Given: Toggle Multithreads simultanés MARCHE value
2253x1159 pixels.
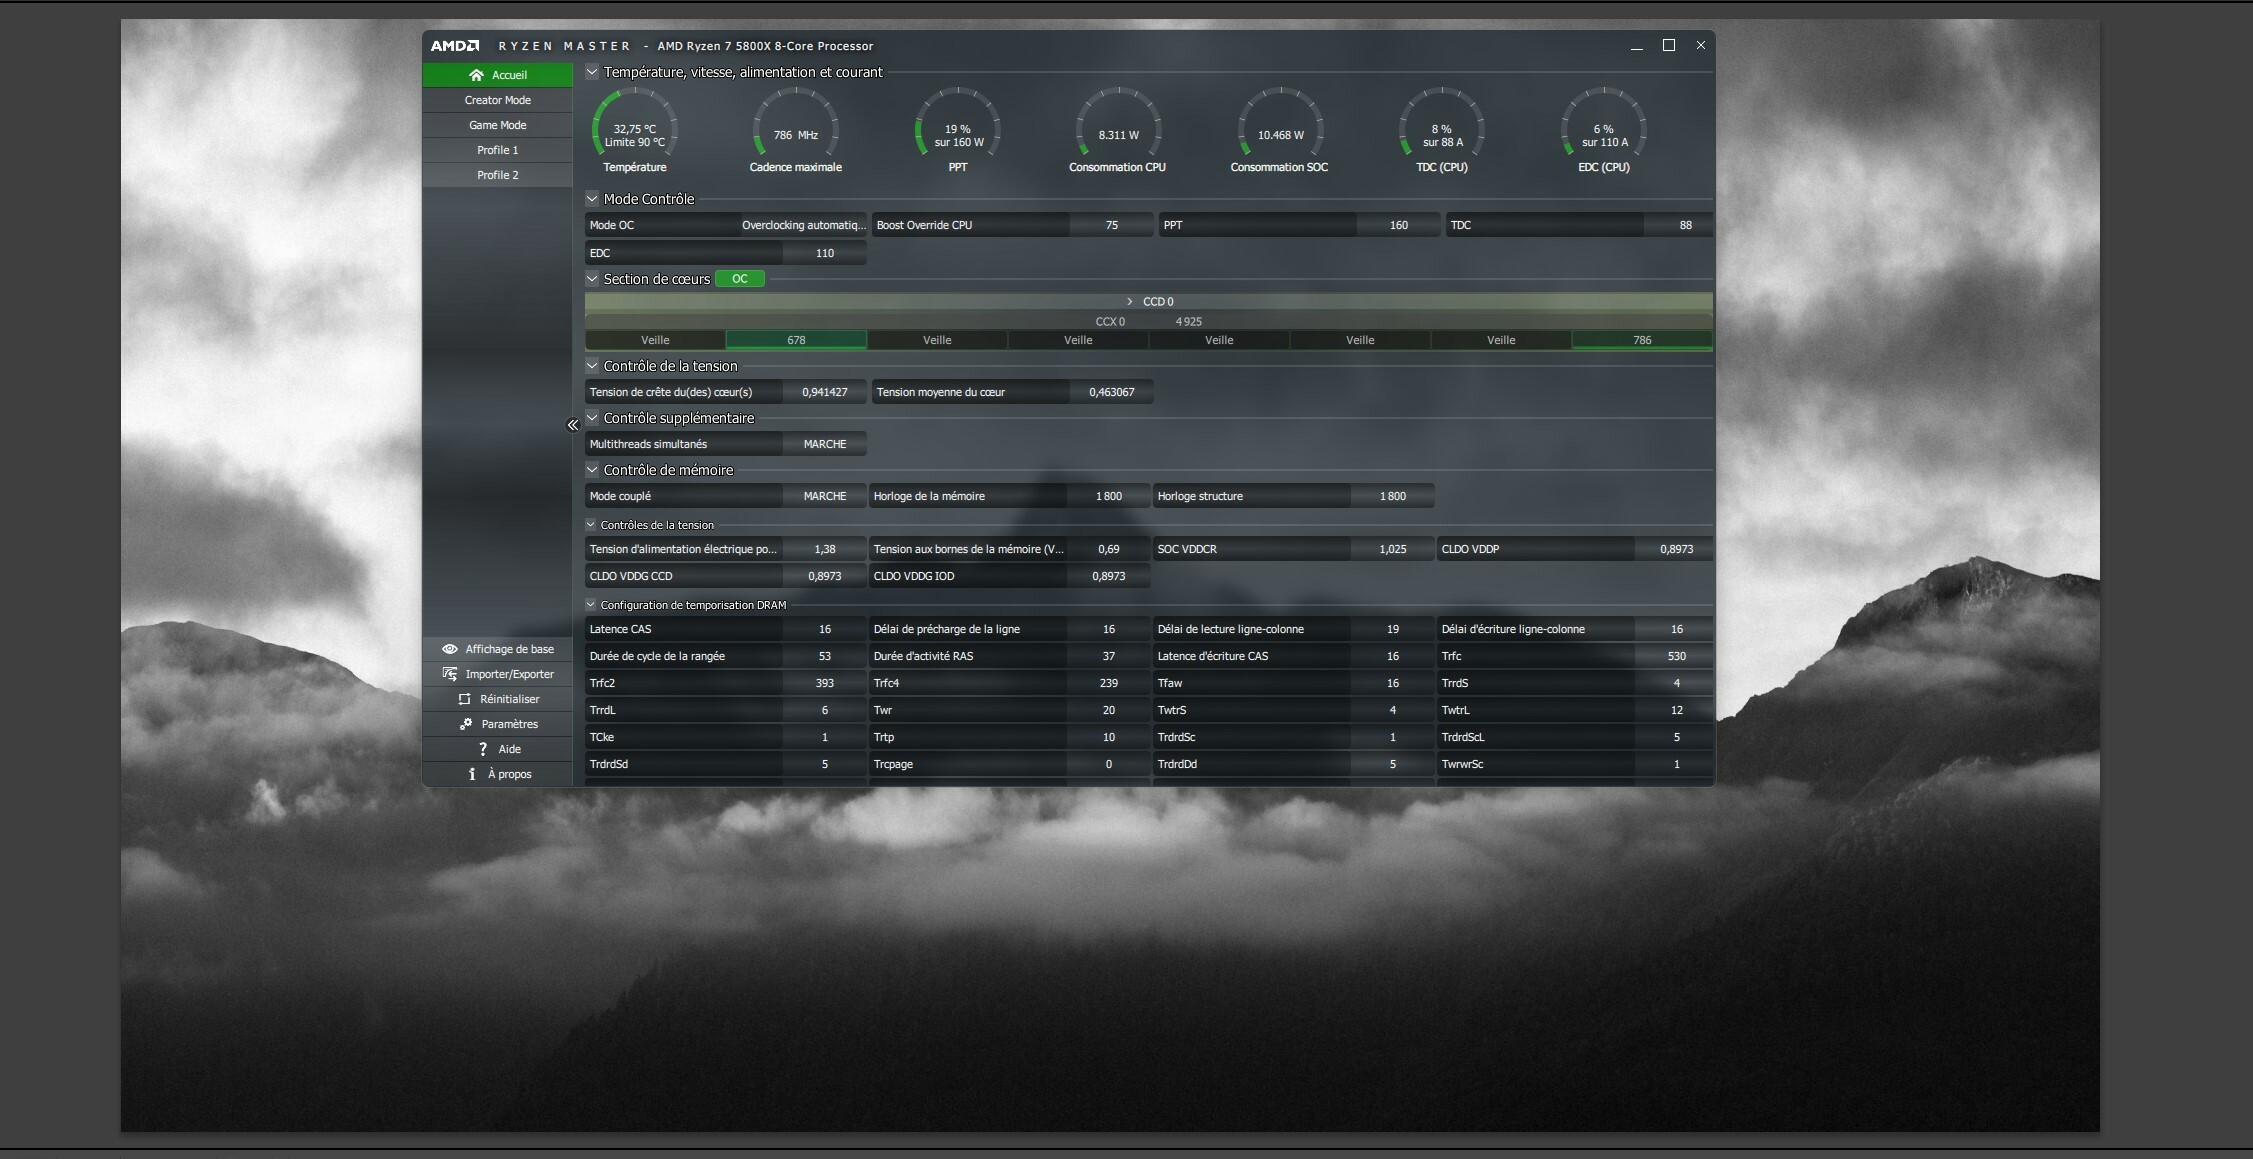Looking at the screenshot, I should tap(825, 444).
